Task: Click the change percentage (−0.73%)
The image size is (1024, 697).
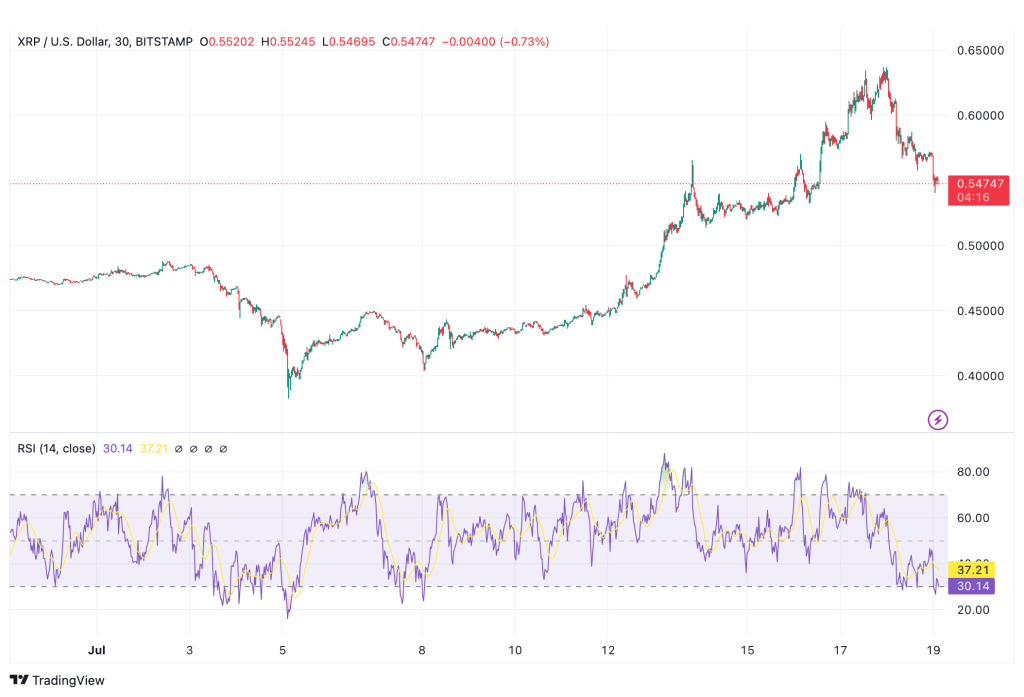Action: (524, 42)
